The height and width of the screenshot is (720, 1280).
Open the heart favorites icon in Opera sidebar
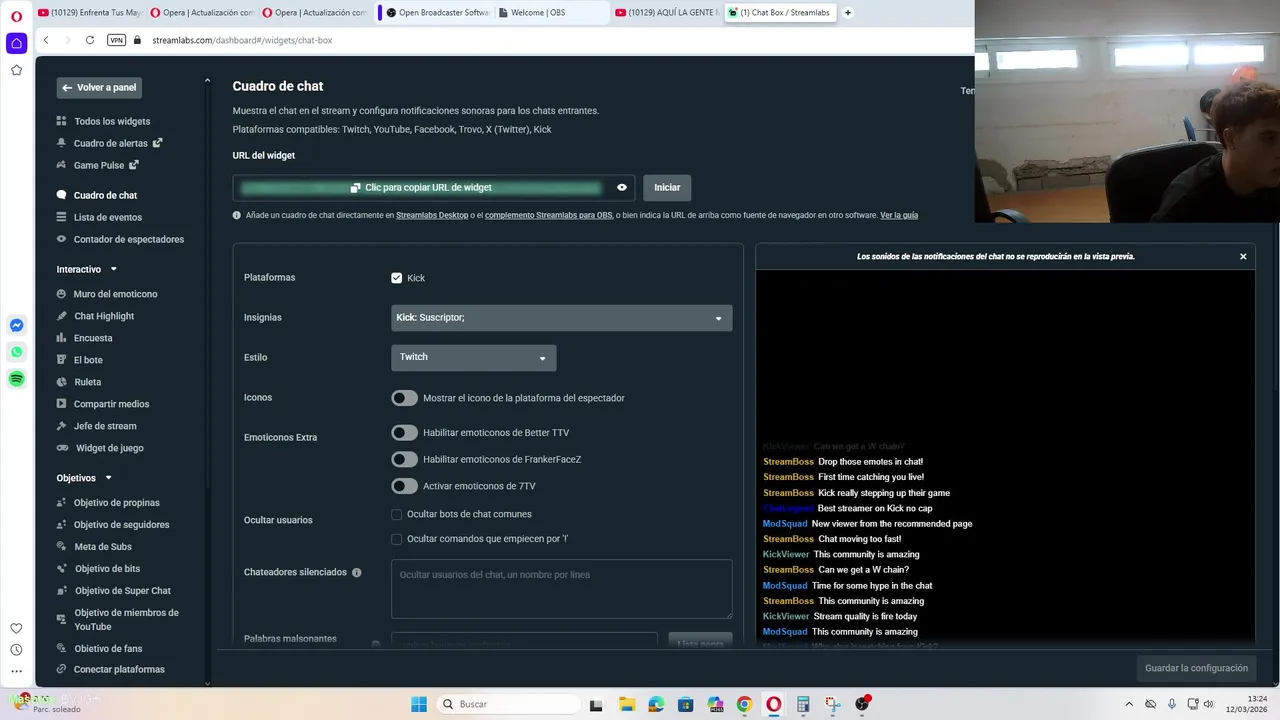tap(16, 628)
